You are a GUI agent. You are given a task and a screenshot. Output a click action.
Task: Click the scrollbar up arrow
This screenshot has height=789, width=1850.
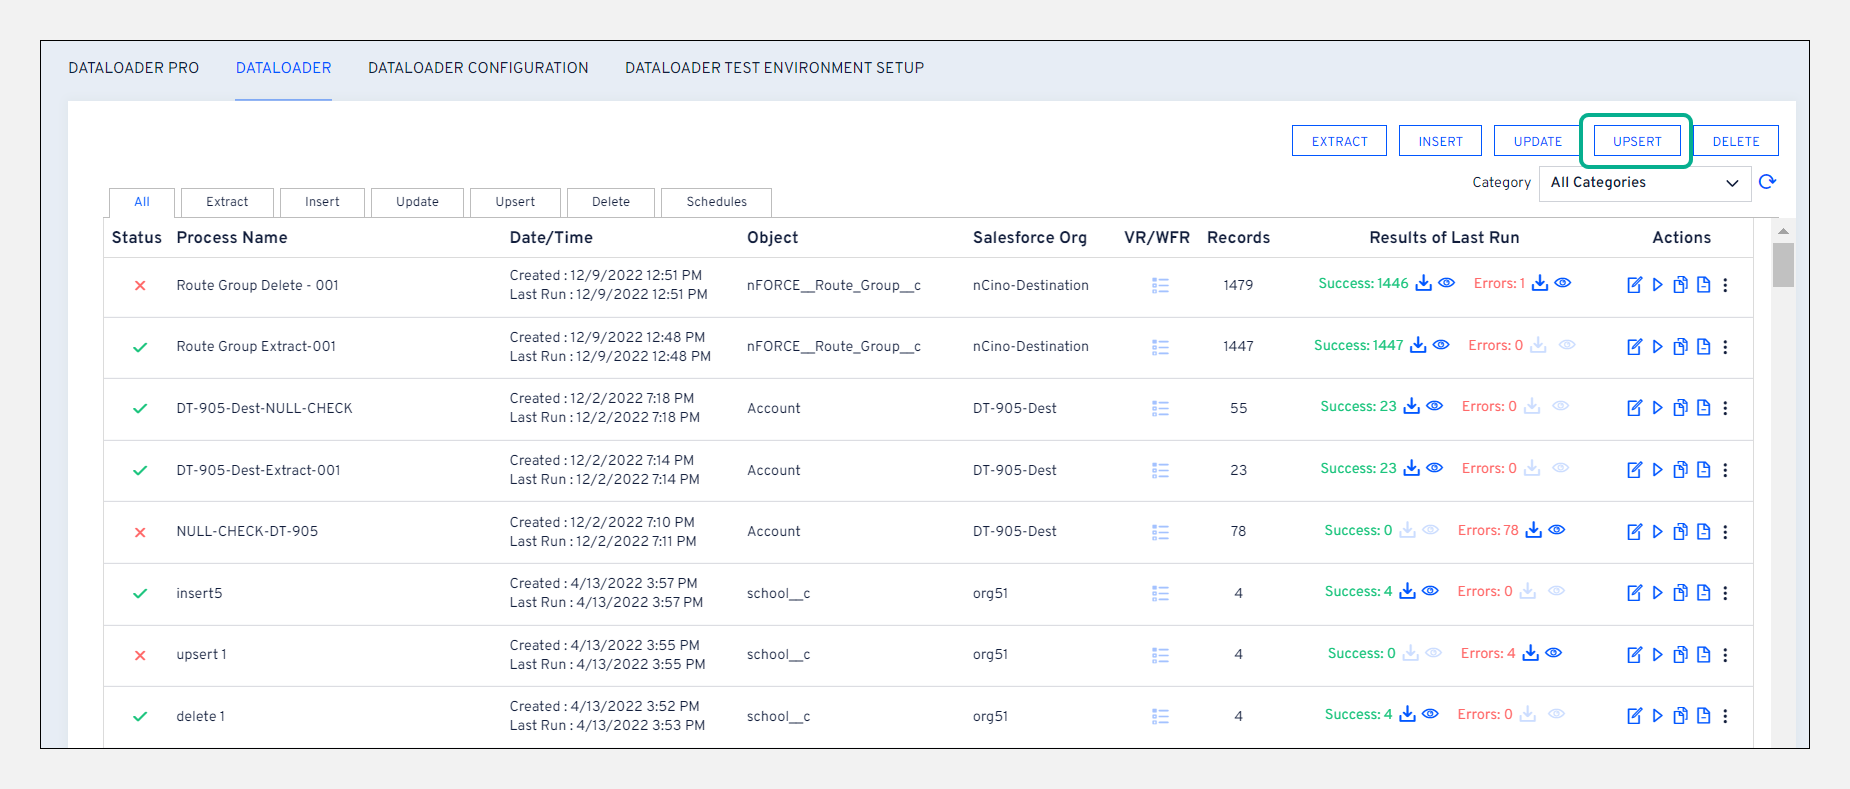(1783, 231)
